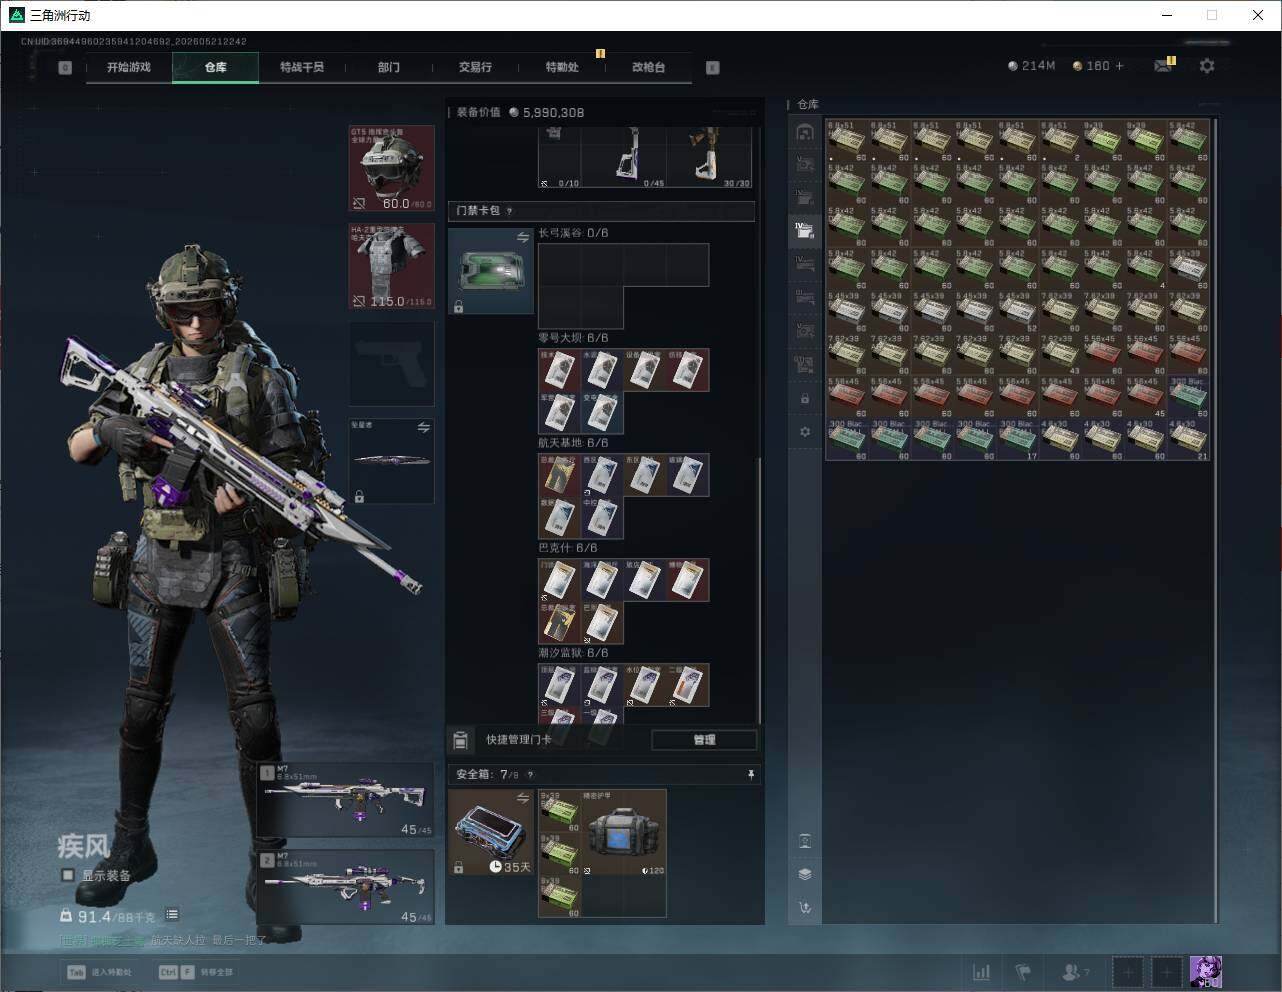Image resolution: width=1282 pixels, height=992 pixels.
Task: Click the 快捷管理门卡 clipboard icon
Action: [461, 740]
